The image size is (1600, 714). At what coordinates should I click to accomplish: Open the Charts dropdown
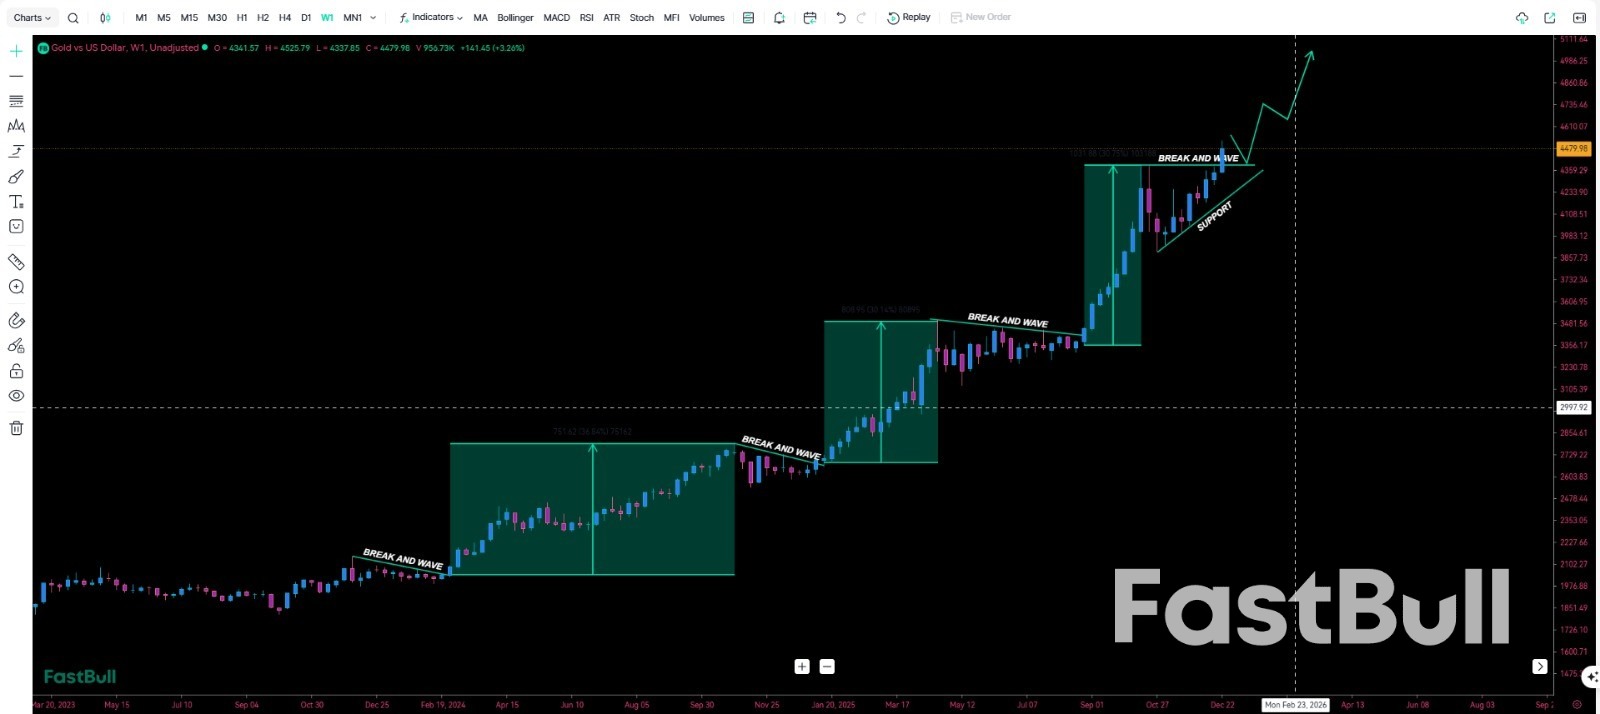pos(32,17)
